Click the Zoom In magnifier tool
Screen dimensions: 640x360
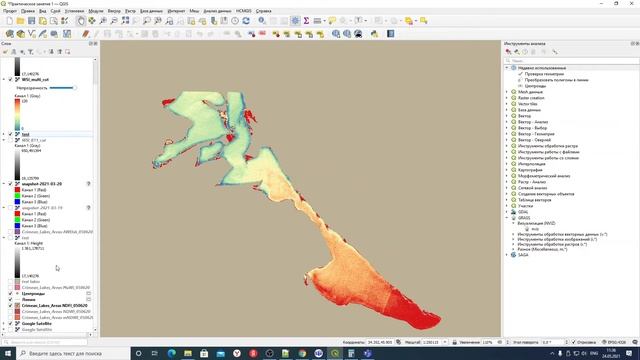click(x=103, y=21)
